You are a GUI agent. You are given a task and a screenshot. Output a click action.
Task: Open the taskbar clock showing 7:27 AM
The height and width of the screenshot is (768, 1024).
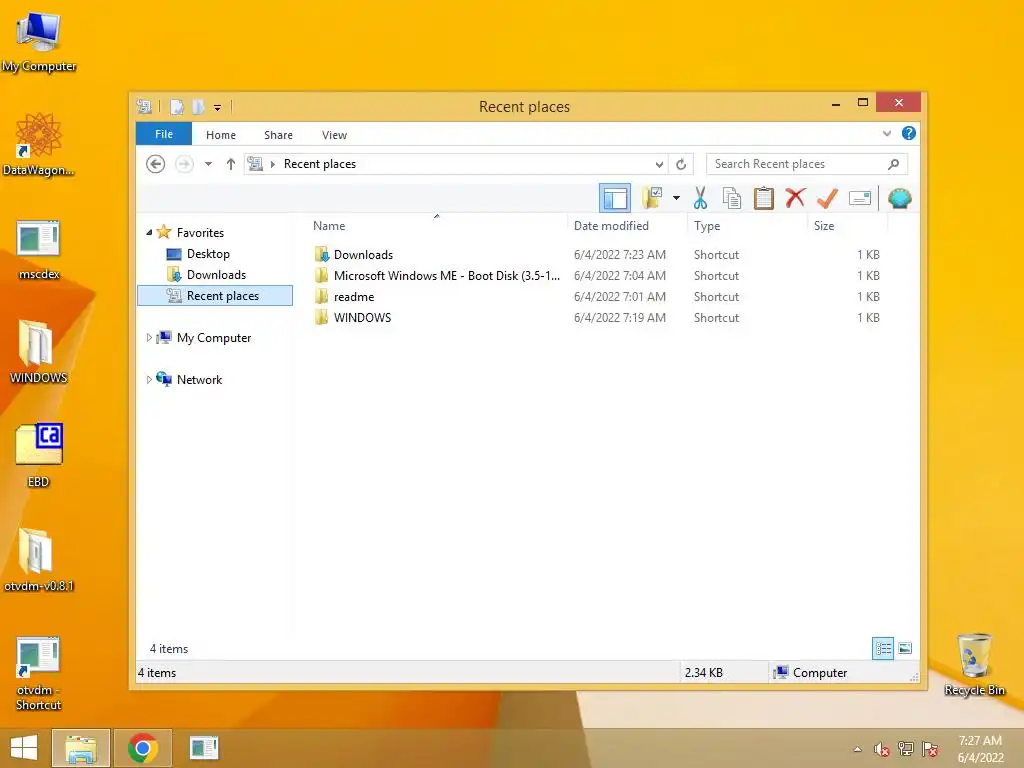980,749
